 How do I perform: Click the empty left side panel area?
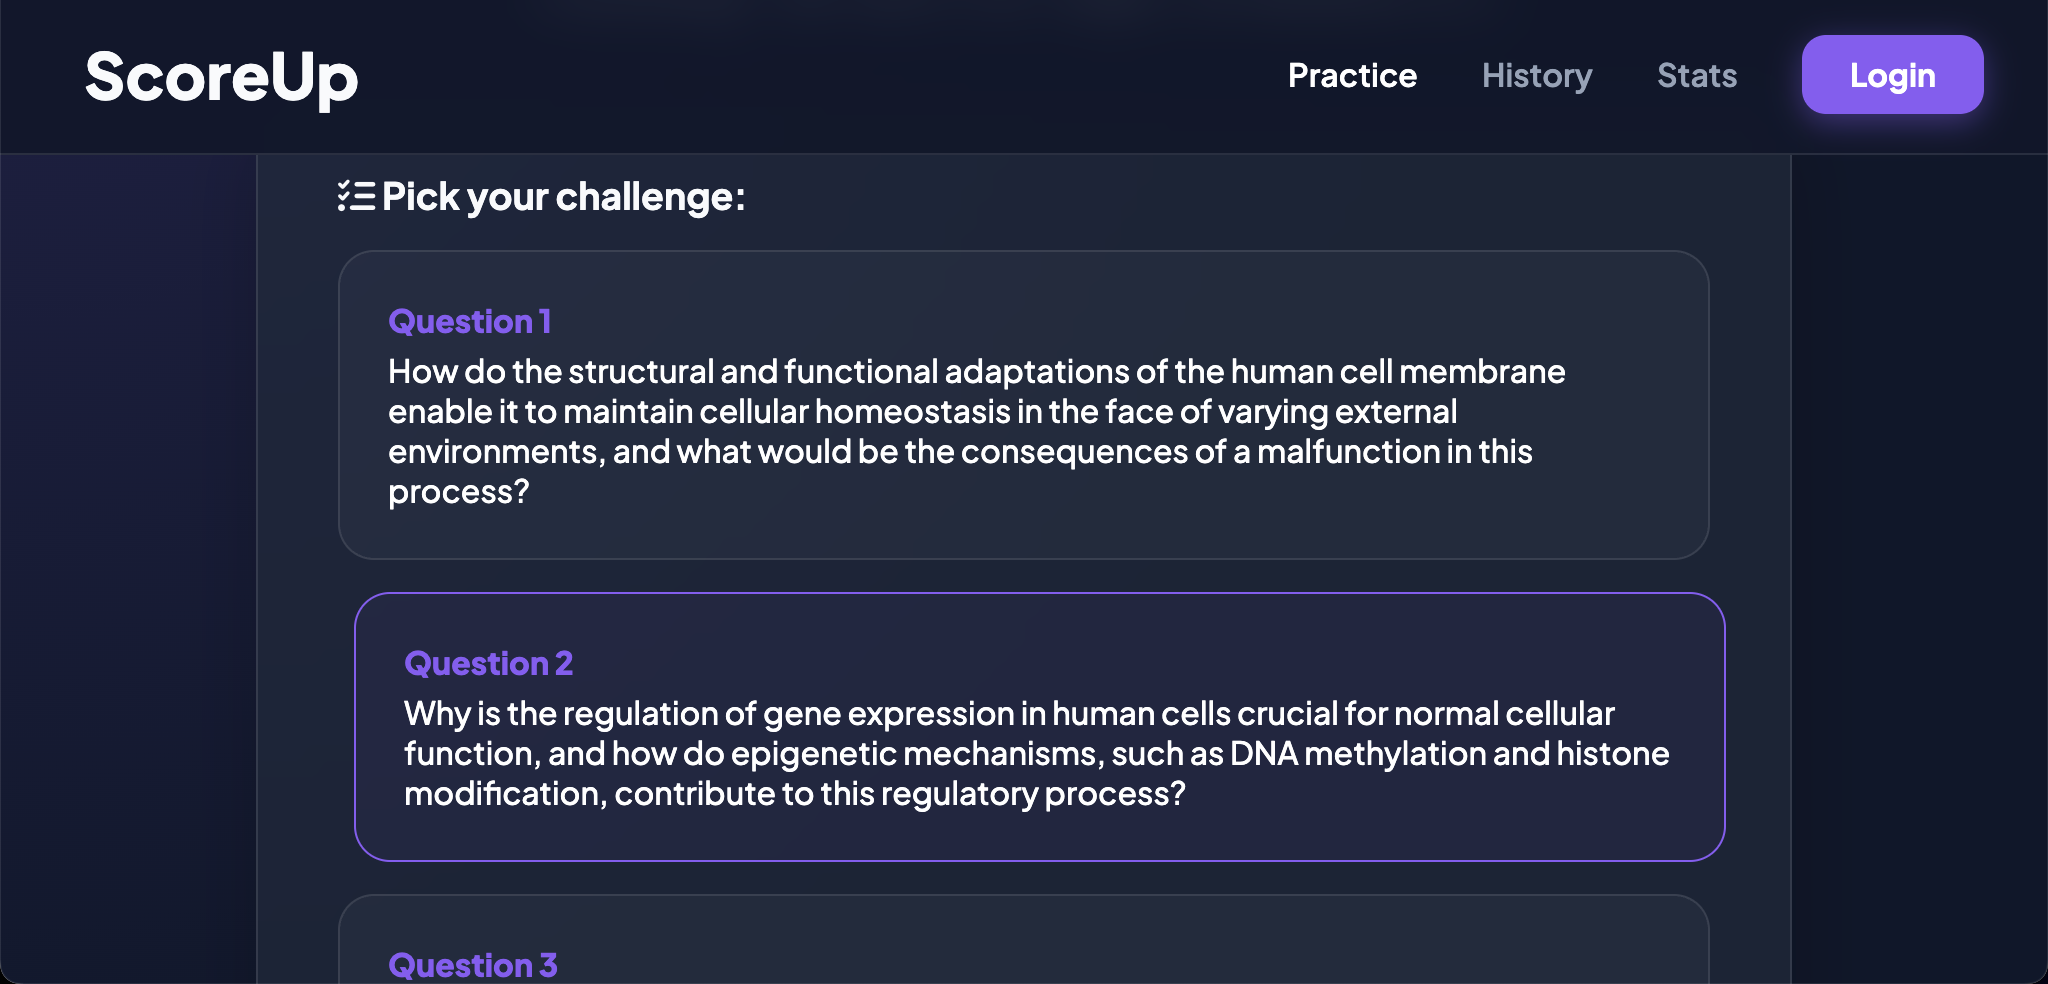[x=128, y=568]
